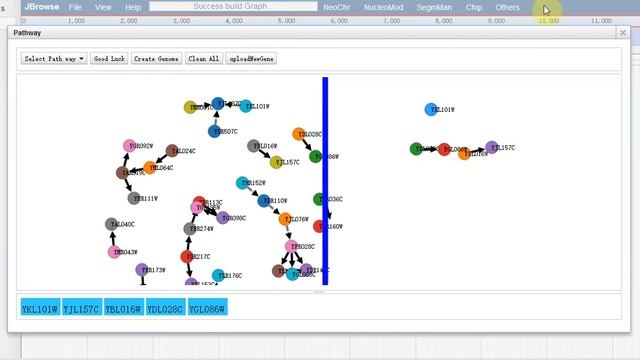The image size is (640, 360).
Task: Click the olive node at top-left of cluster
Action: tap(190, 107)
